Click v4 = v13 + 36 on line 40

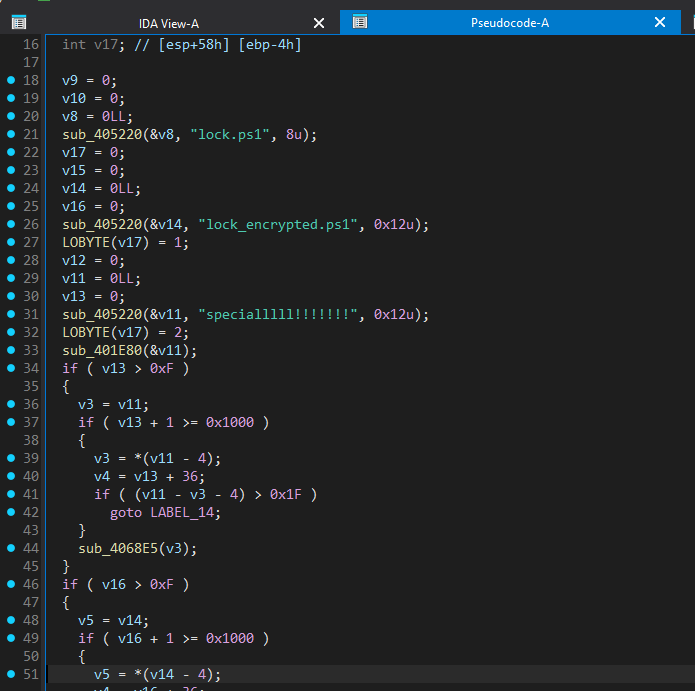(x=149, y=476)
